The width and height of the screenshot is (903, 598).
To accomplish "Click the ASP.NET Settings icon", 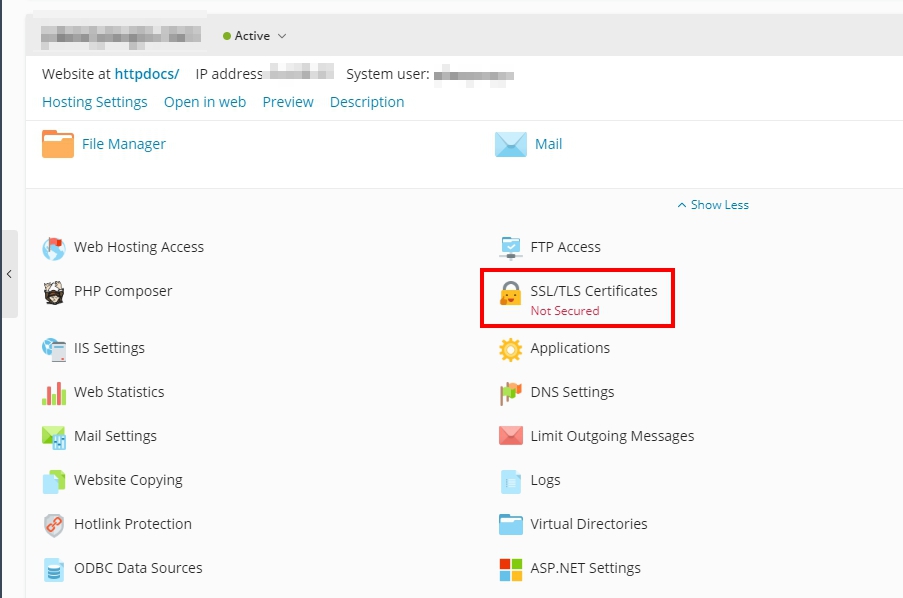I will pyautogui.click(x=511, y=569).
